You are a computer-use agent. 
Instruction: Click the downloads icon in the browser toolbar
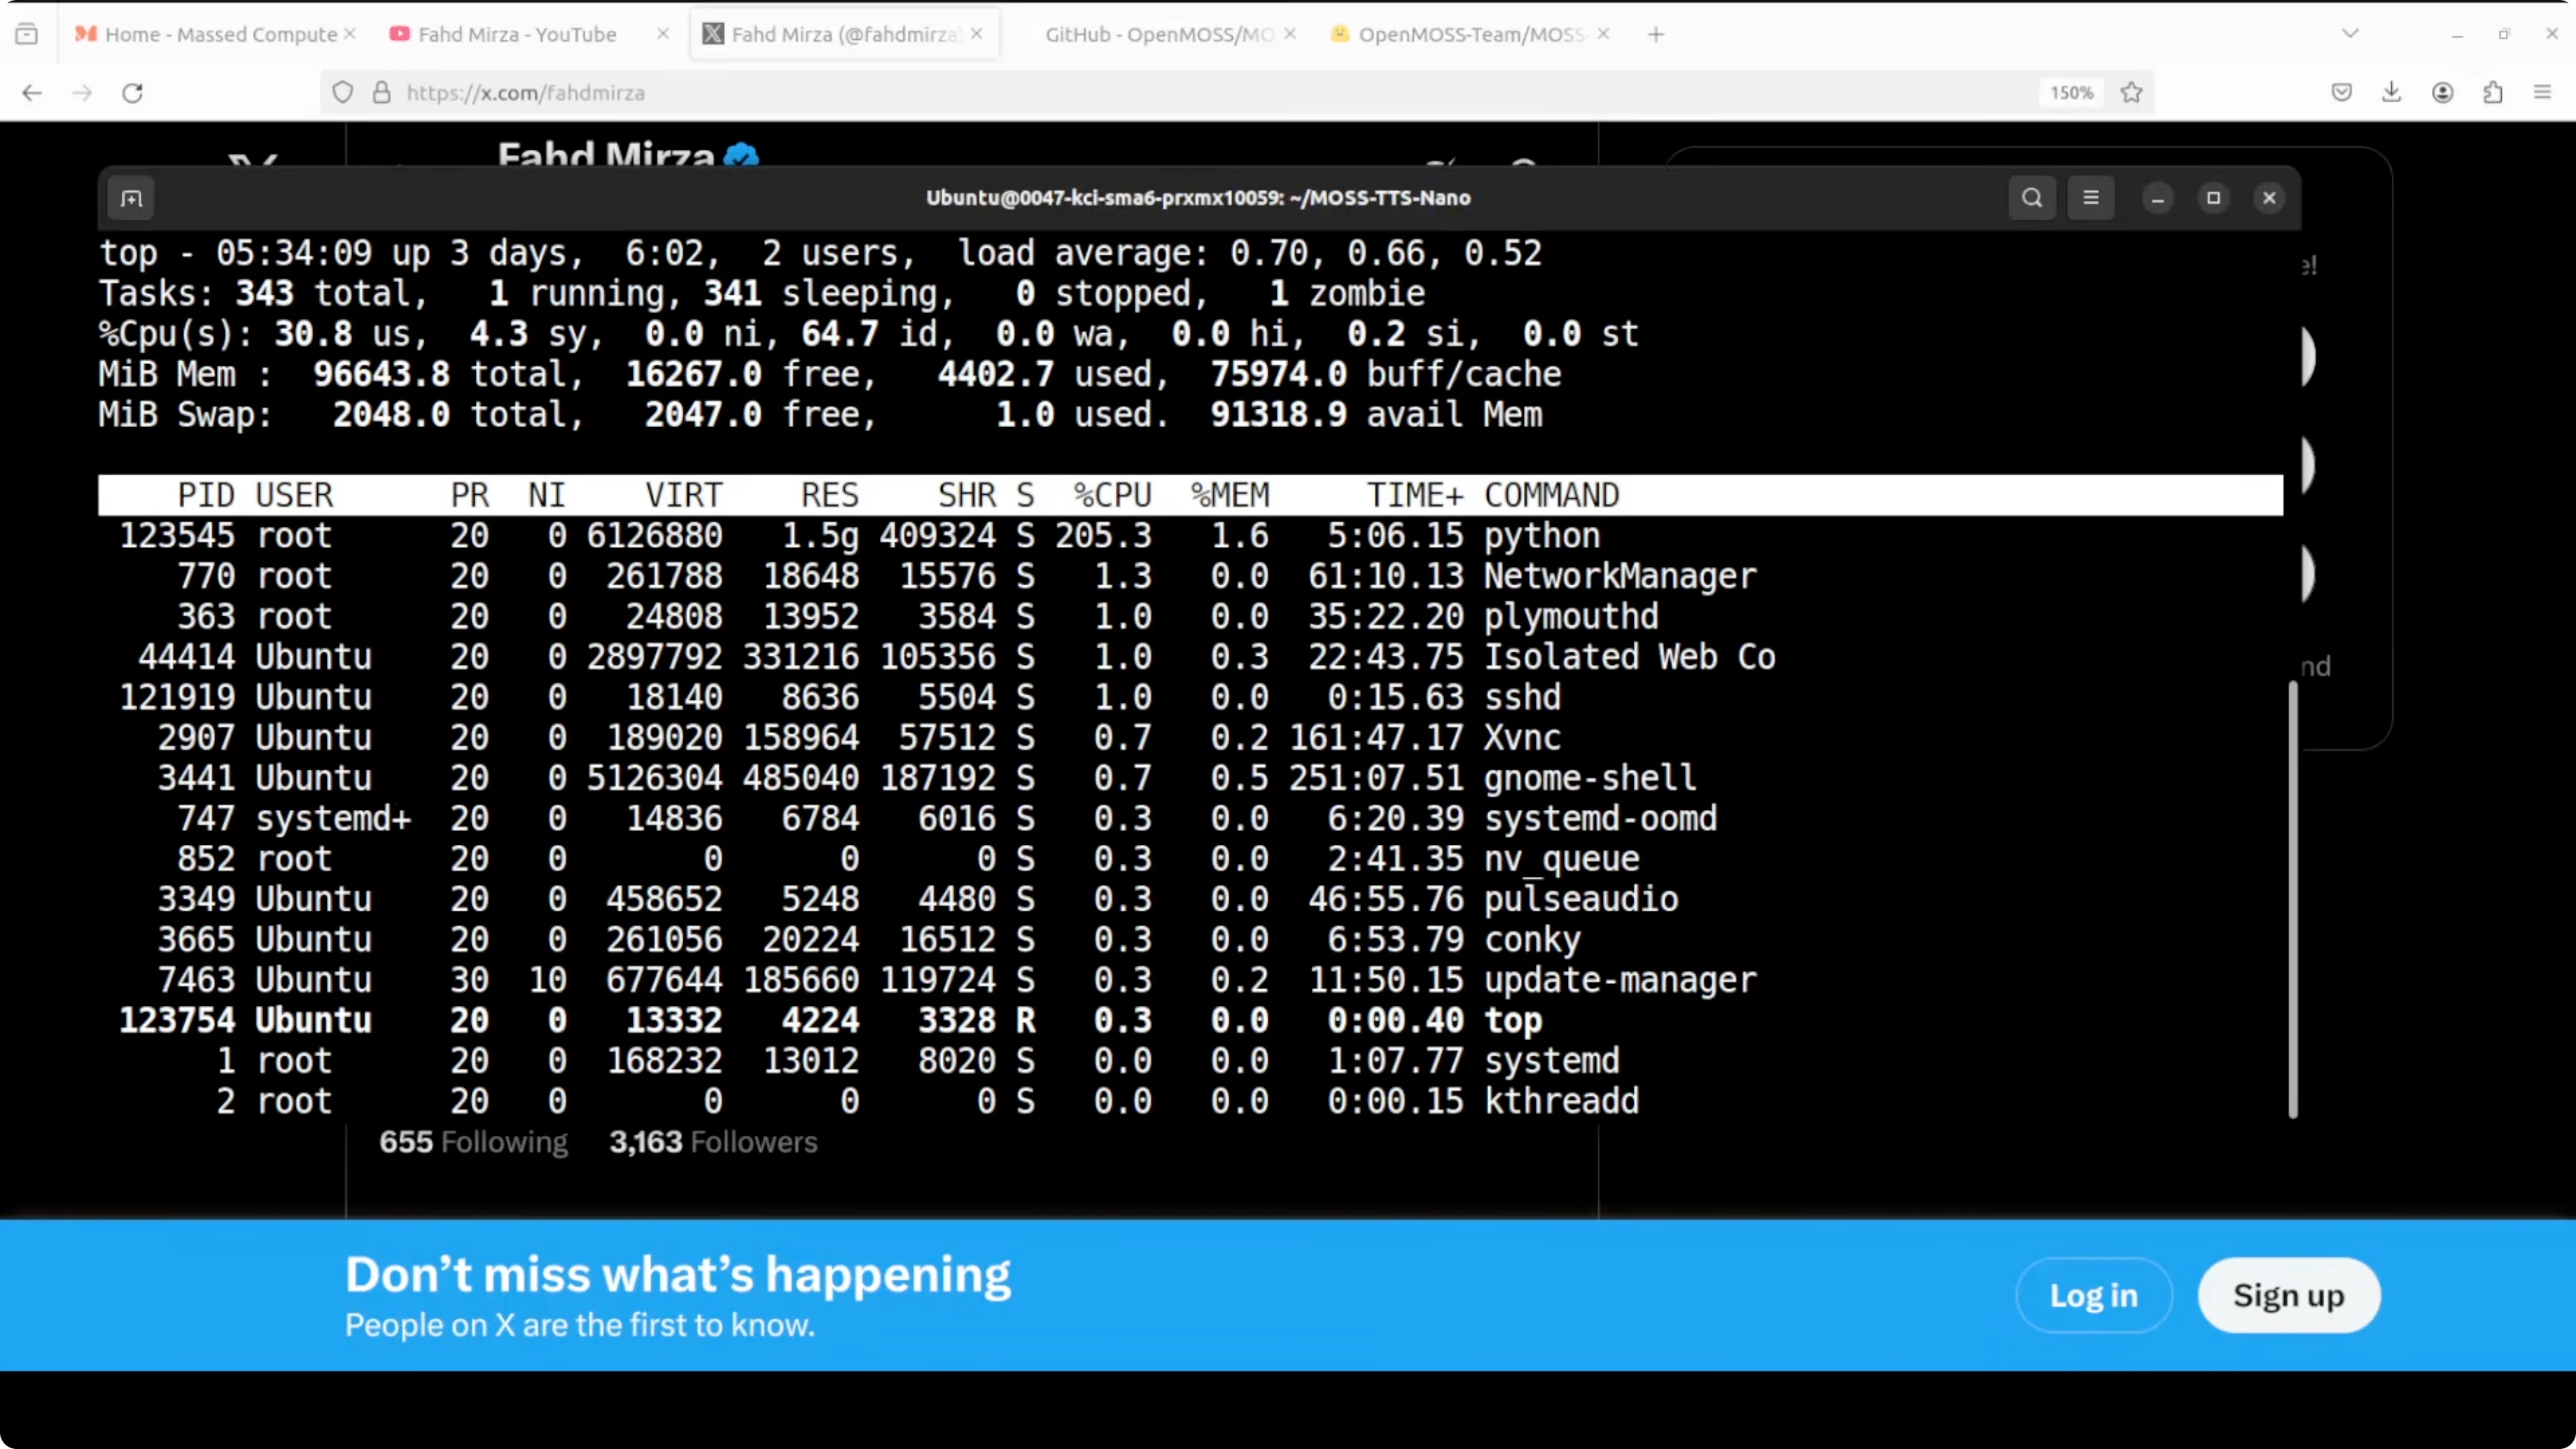coord(2391,92)
